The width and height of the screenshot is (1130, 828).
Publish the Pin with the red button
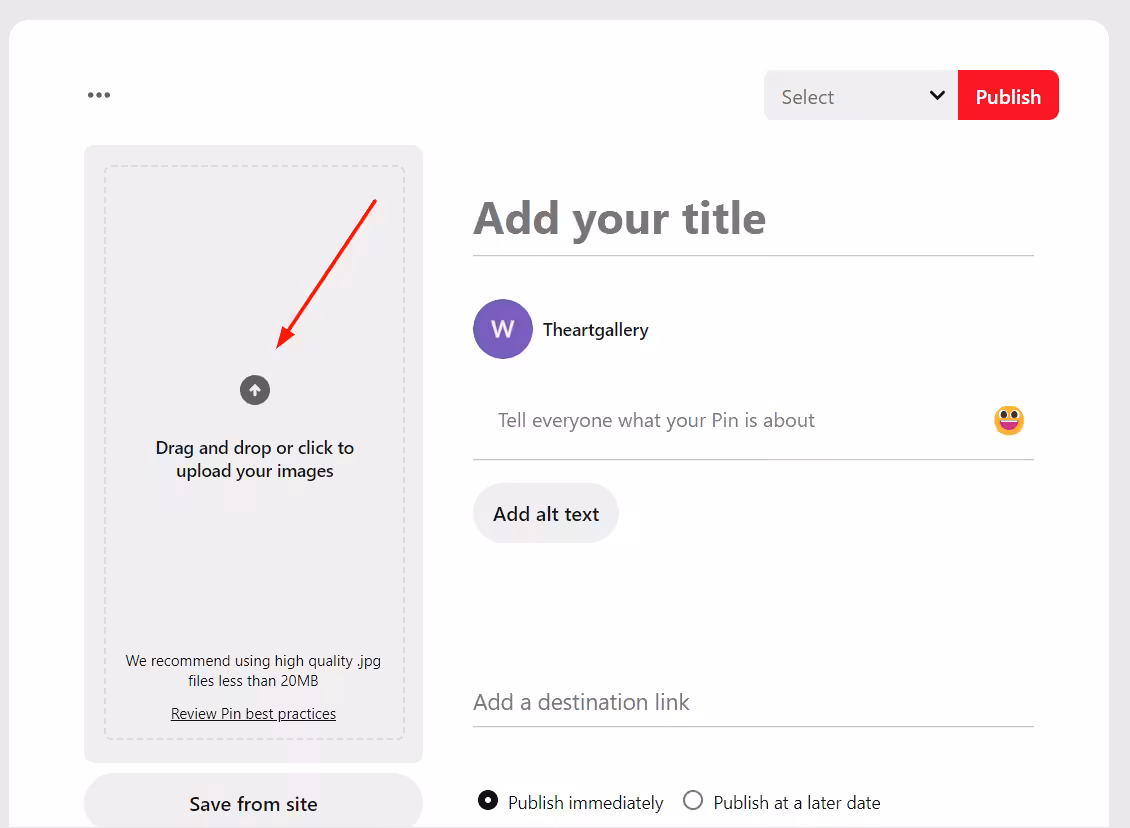pos(1007,96)
